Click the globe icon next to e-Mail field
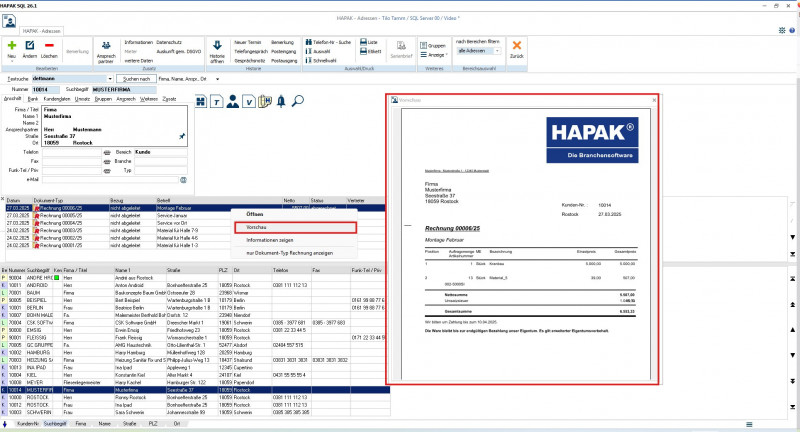Image resolution: width=800 pixels, height=432 pixels. 183,180
